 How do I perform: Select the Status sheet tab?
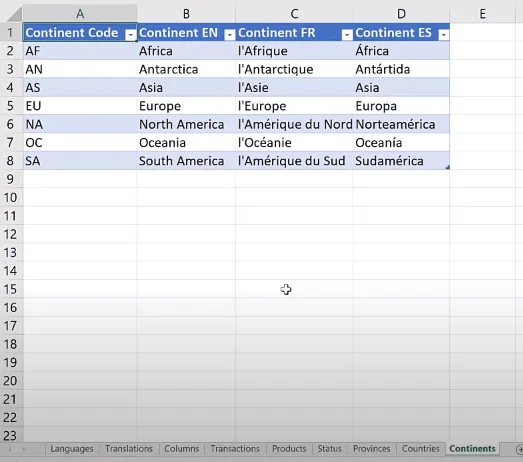(329, 449)
